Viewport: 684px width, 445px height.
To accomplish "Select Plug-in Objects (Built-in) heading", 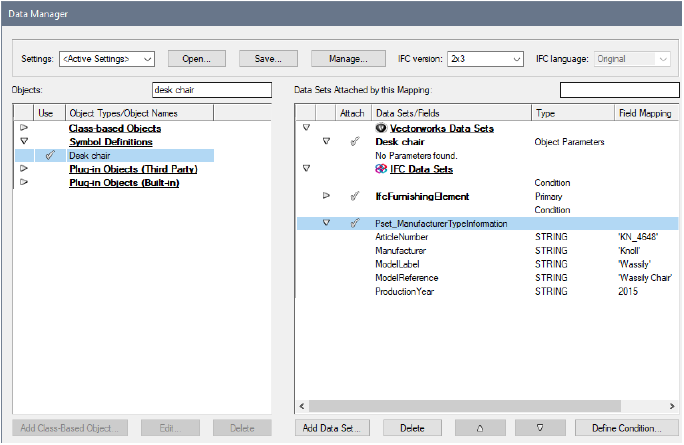I will [124, 182].
